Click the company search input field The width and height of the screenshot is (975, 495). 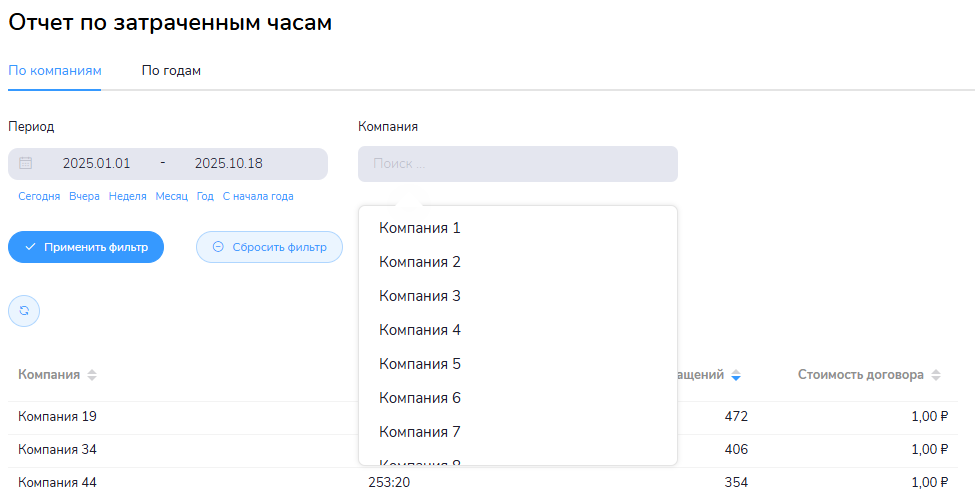point(517,164)
